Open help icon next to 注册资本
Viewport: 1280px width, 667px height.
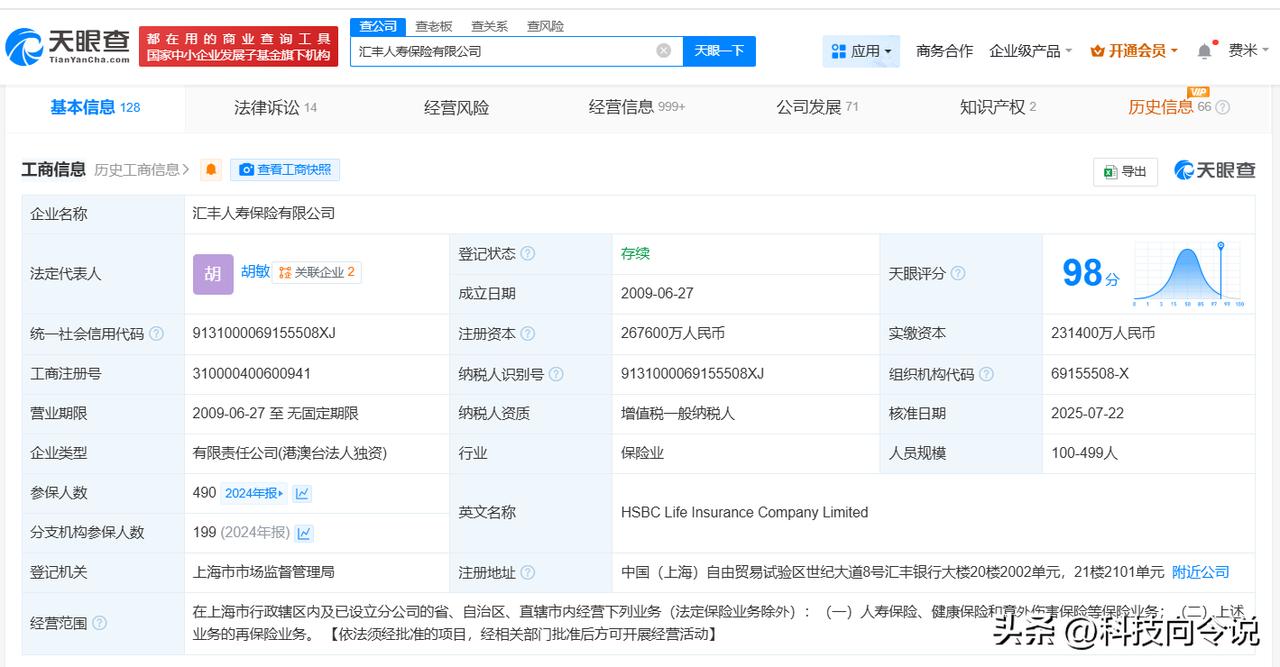(x=528, y=334)
